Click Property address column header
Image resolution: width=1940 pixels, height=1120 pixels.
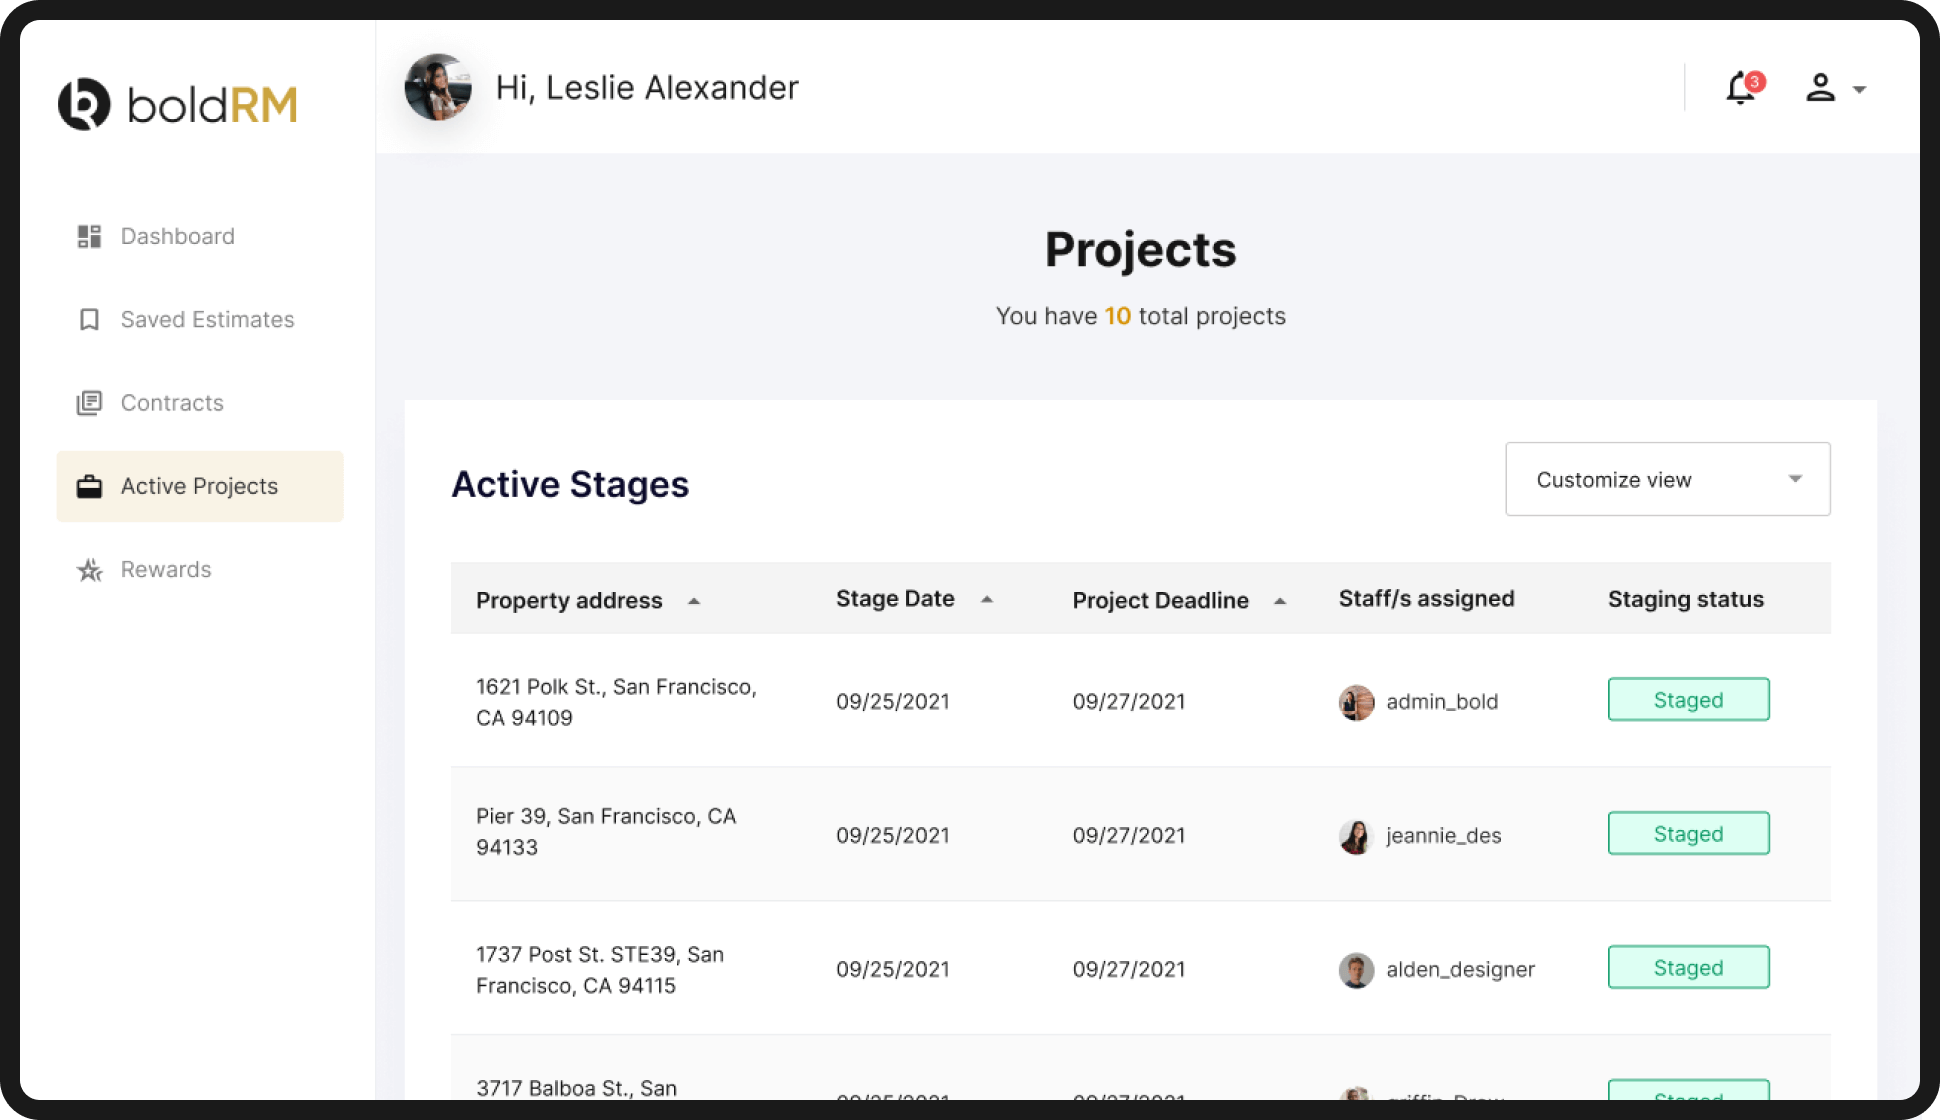(569, 600)
